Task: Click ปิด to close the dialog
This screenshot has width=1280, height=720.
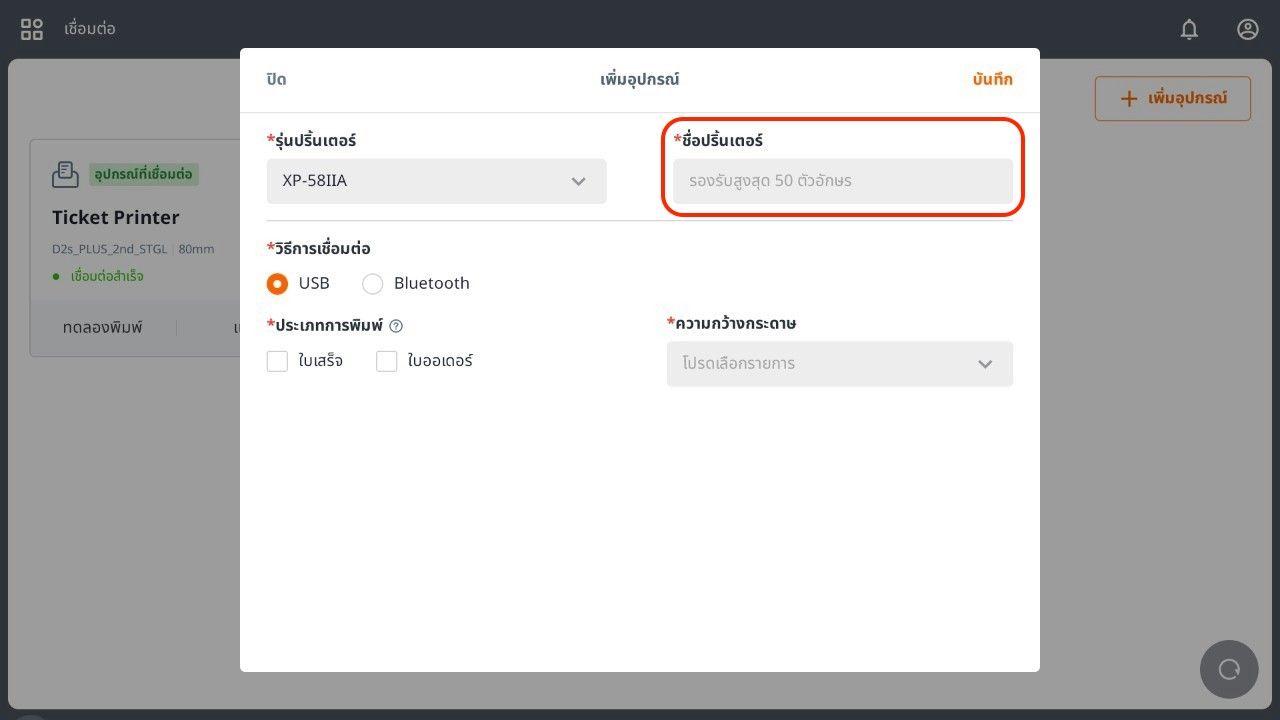Action: click(276, 79)
